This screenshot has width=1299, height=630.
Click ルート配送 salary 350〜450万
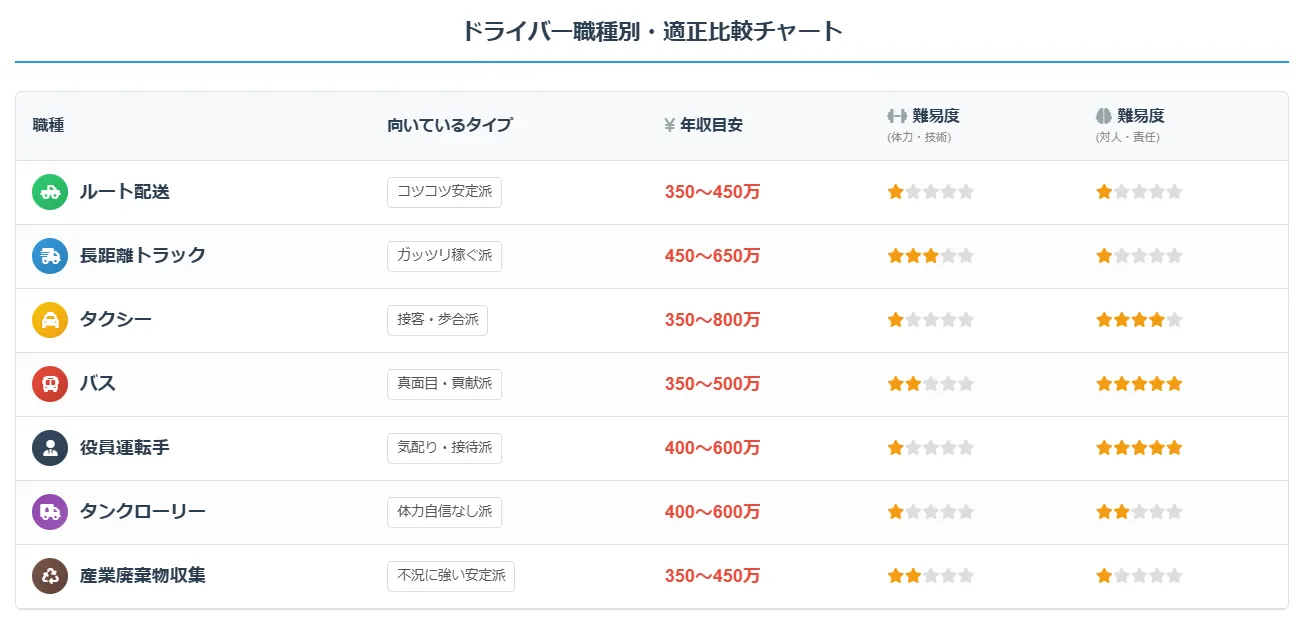click(x=712, y=192)
